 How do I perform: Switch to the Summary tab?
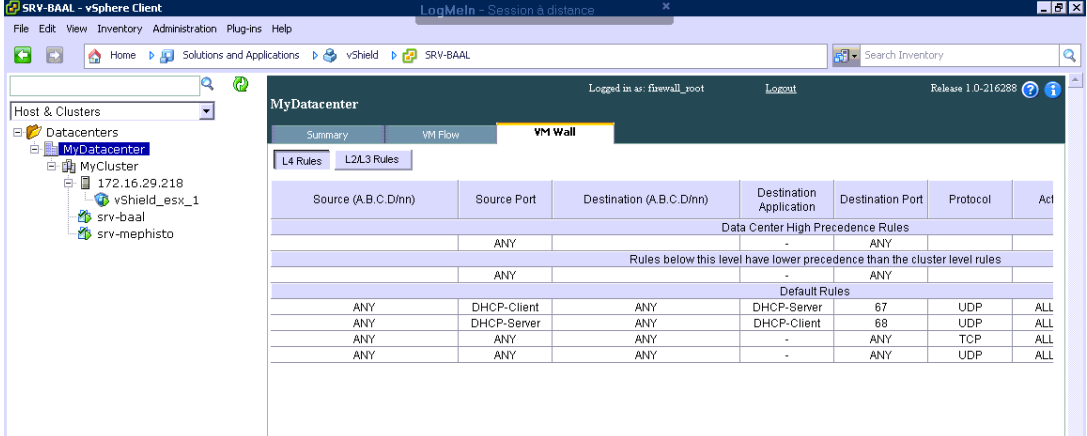click(x=327, y=134)
